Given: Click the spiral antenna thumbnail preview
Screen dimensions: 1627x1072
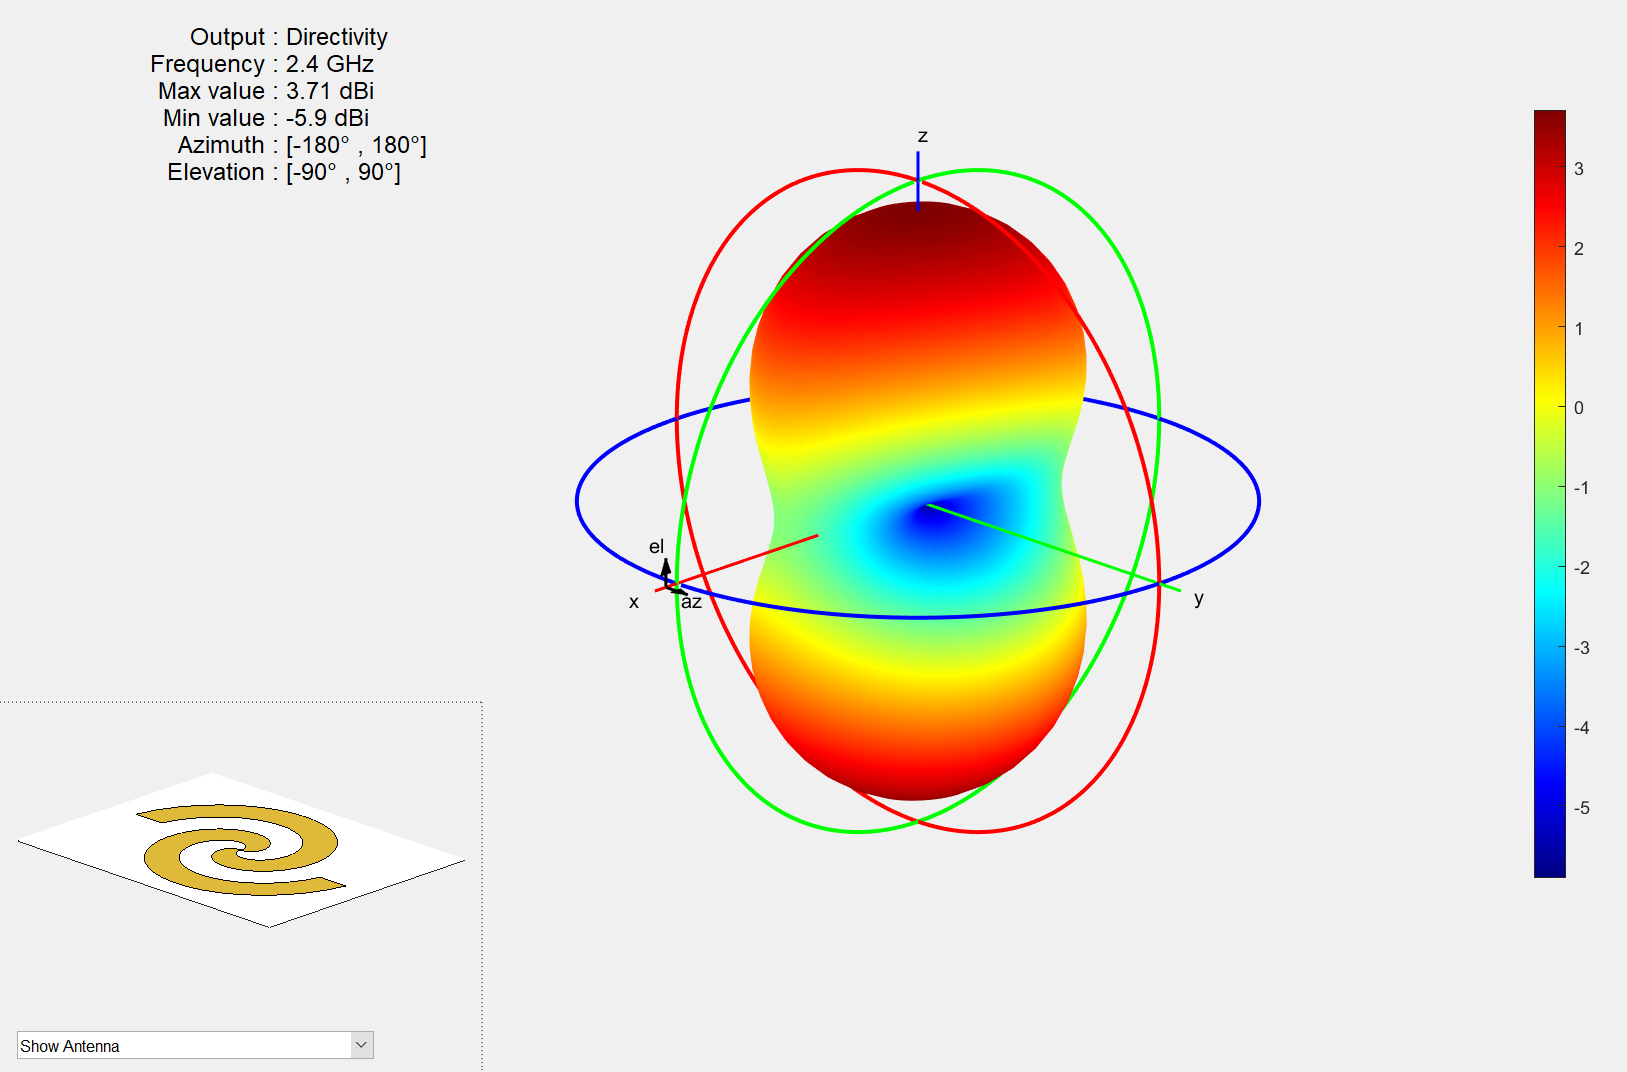Looking at the screenshot, I should 241,850.
